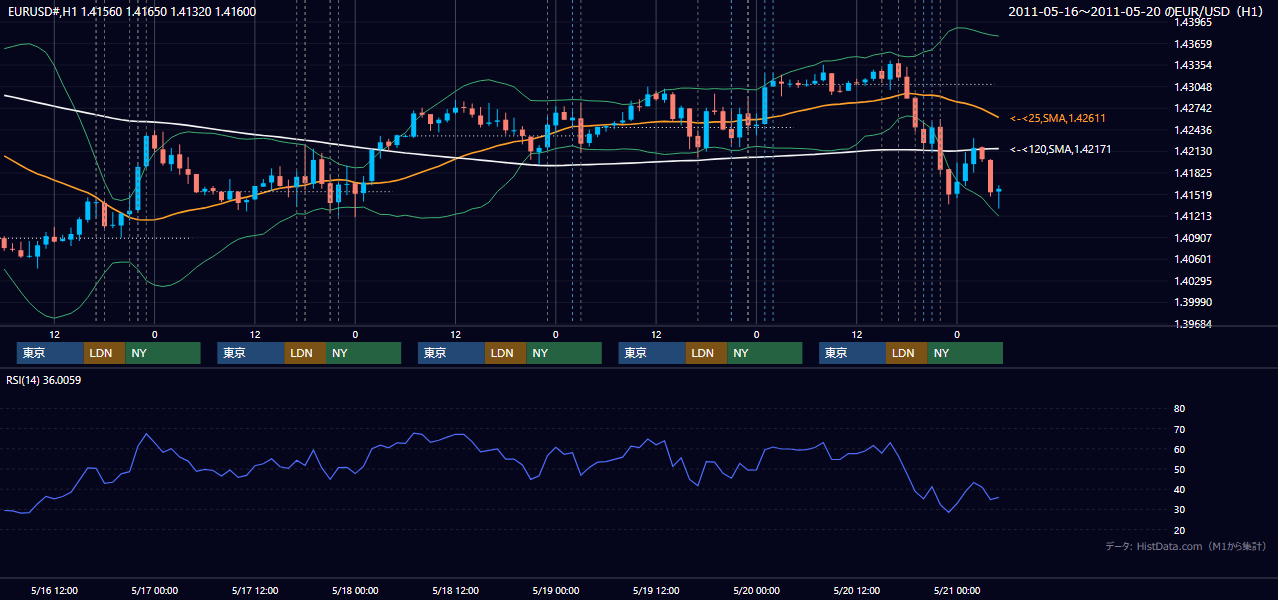
Task: Select the 25 SMA 1.42611 label
Action: tap(1058, 118)
